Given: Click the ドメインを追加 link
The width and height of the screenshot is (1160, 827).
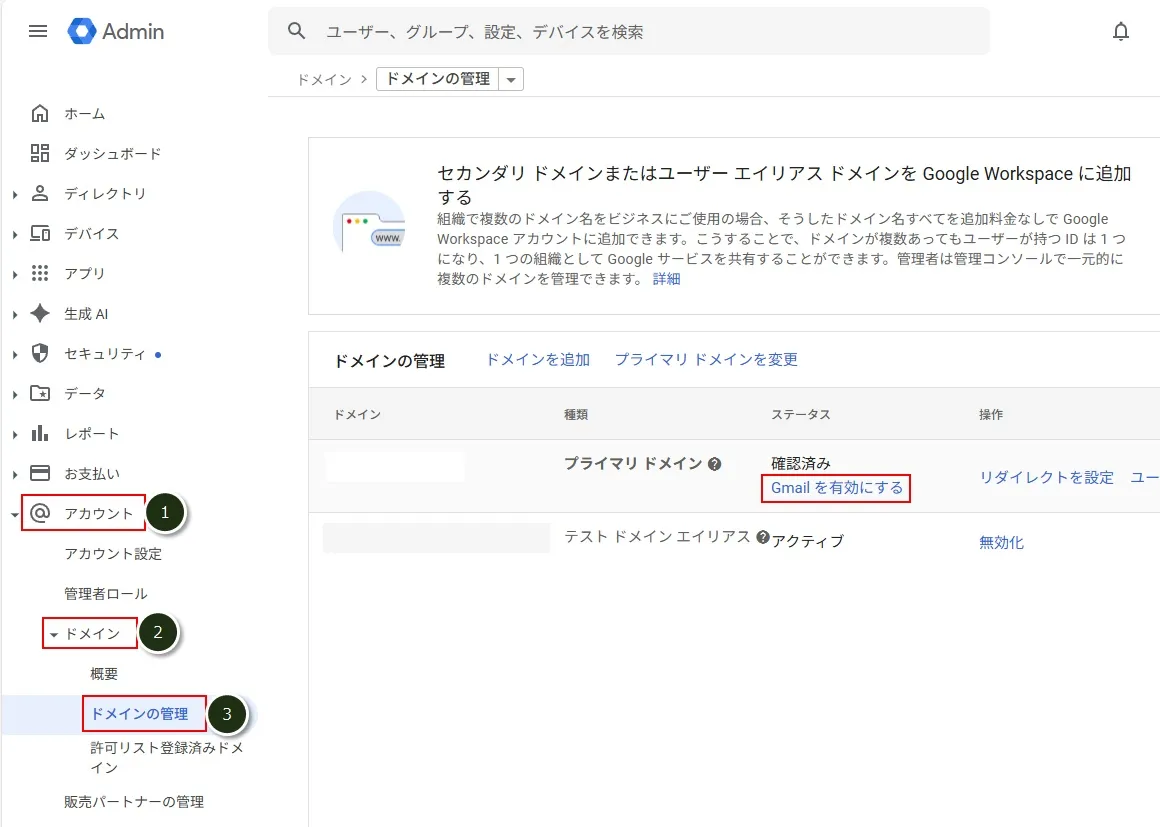Looking at the screenshot, I should [x=537, y=359].
